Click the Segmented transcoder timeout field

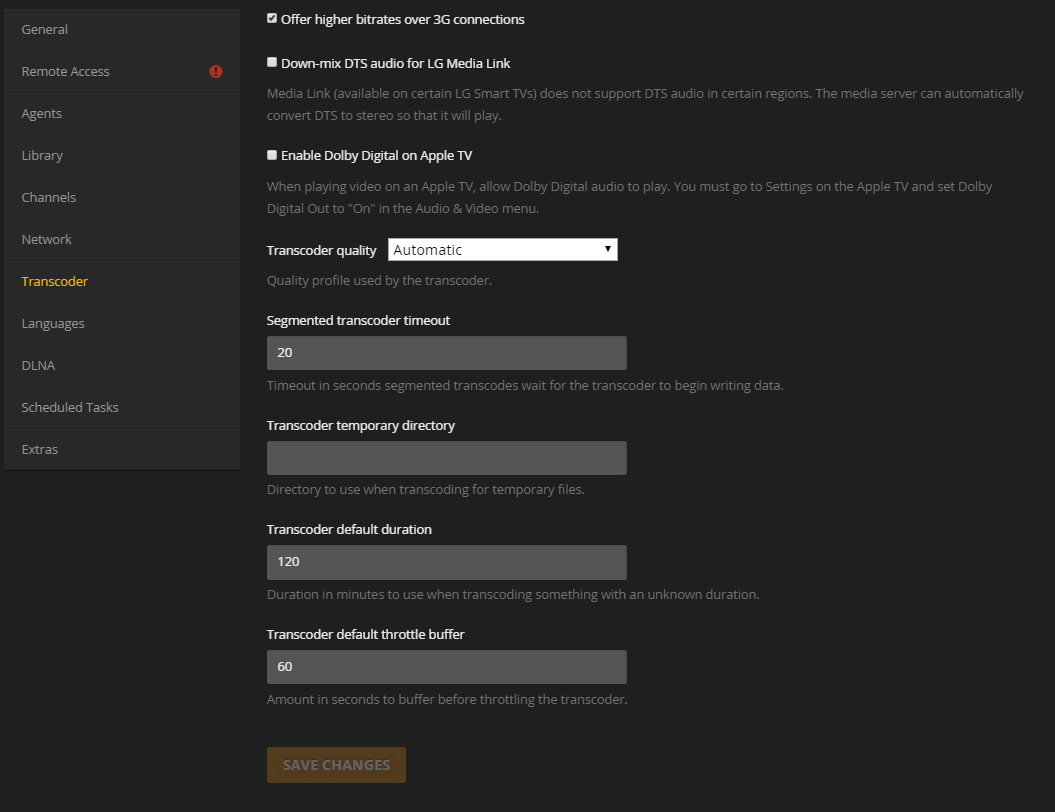pyautogui.click(x=446, y=353)
